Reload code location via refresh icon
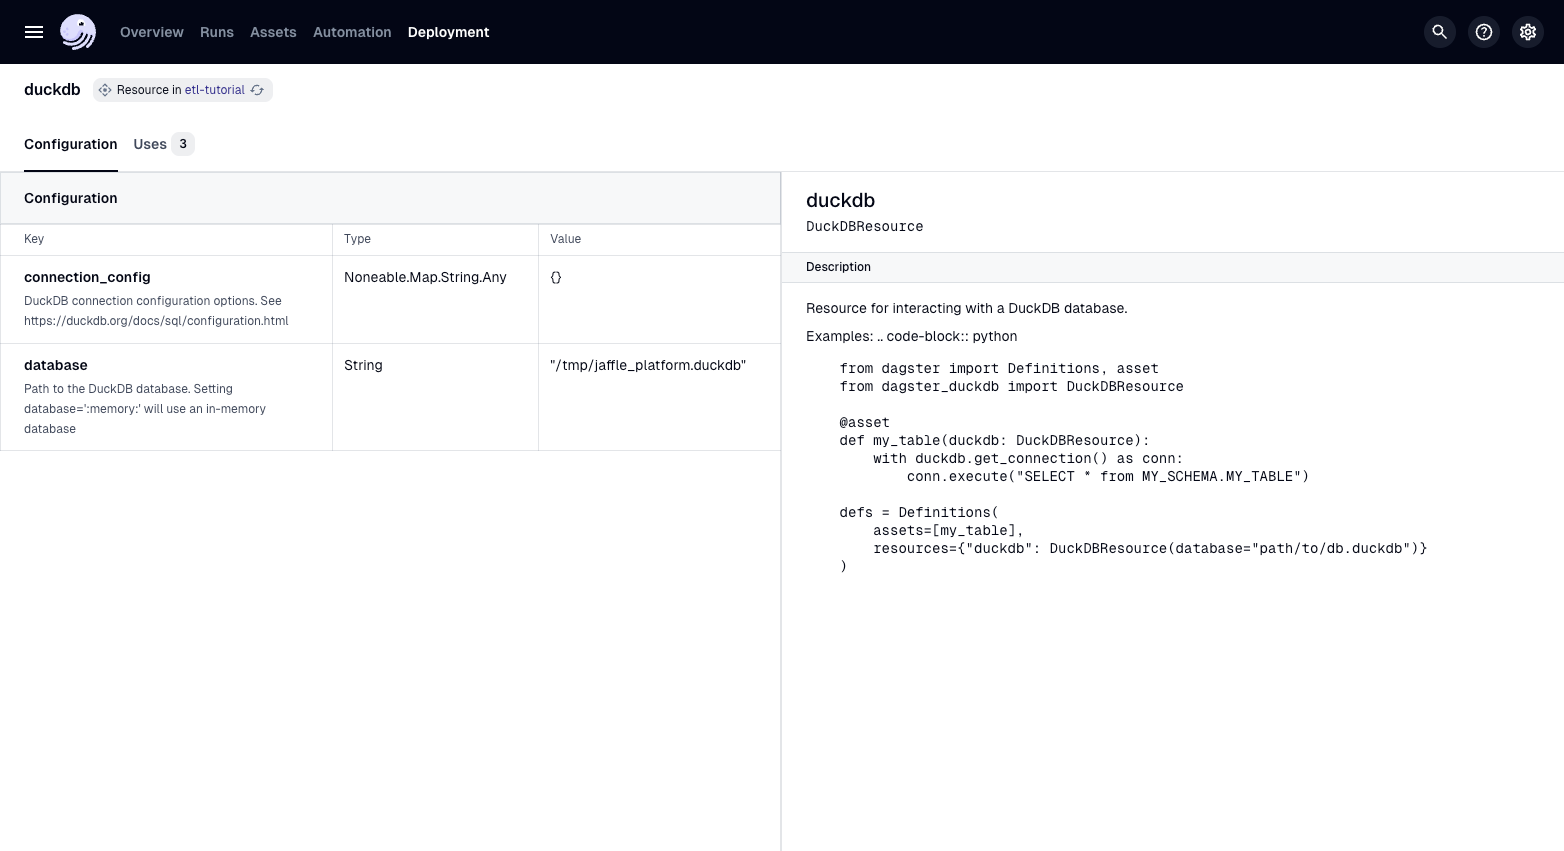Image resolution: width=1564 pixels, height=851 pixels. point(258,90)
